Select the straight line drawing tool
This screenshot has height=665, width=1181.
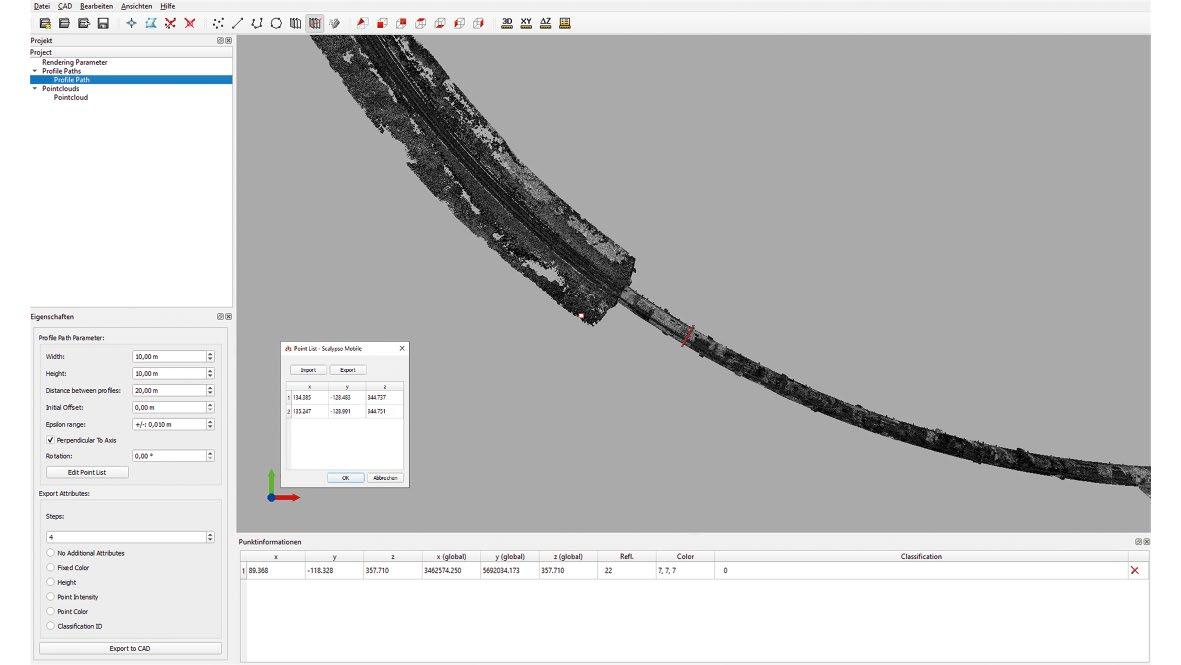click(x=237, y=23)
